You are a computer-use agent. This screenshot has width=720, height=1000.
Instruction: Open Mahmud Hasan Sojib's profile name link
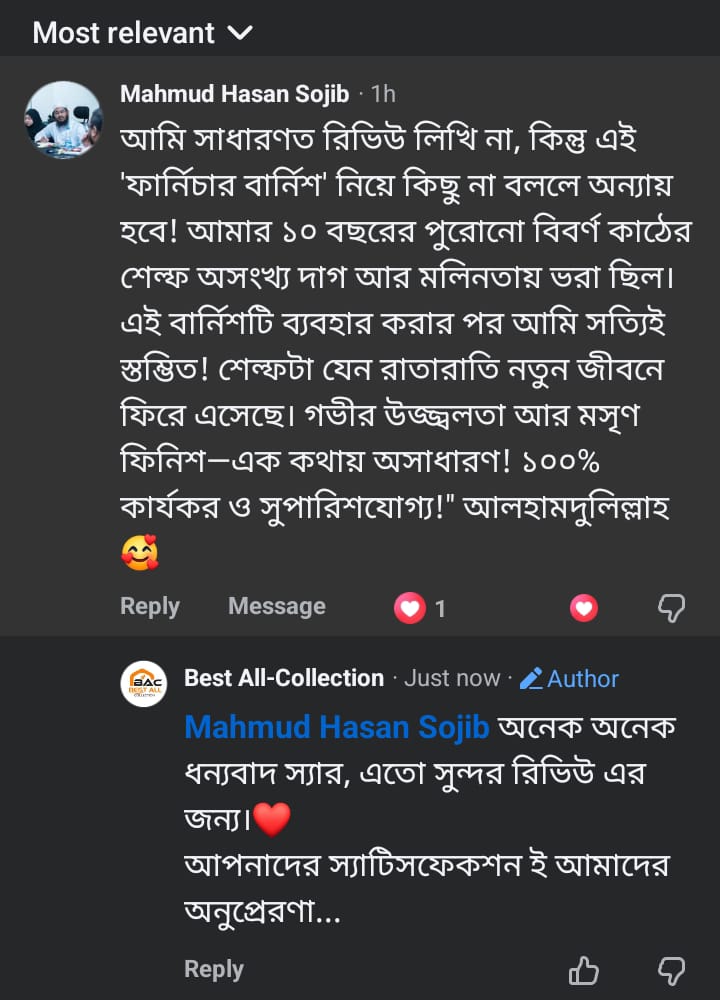click(234, 94)
